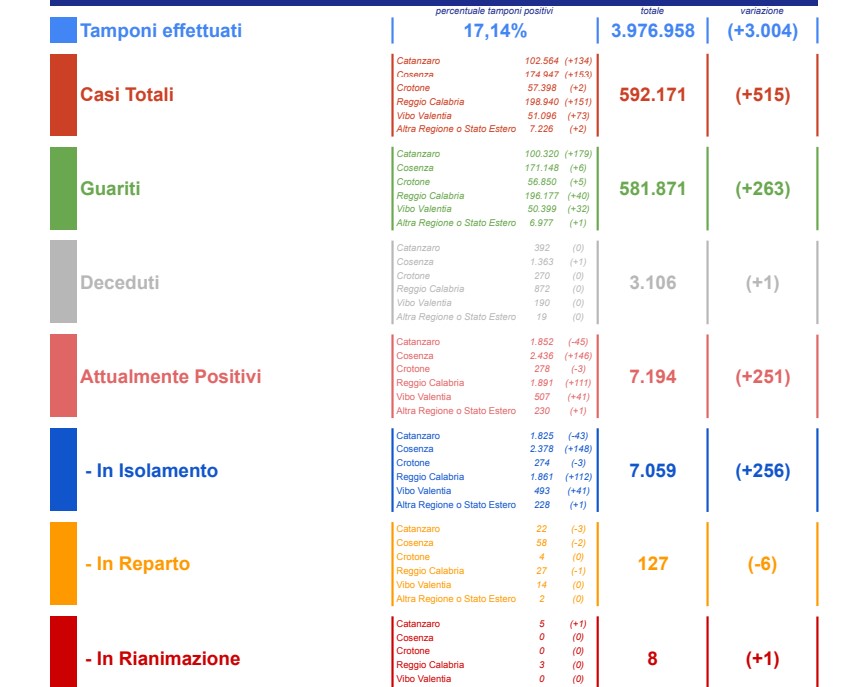Click the variazione column header

pyautogui.click(x=762, y=10)
